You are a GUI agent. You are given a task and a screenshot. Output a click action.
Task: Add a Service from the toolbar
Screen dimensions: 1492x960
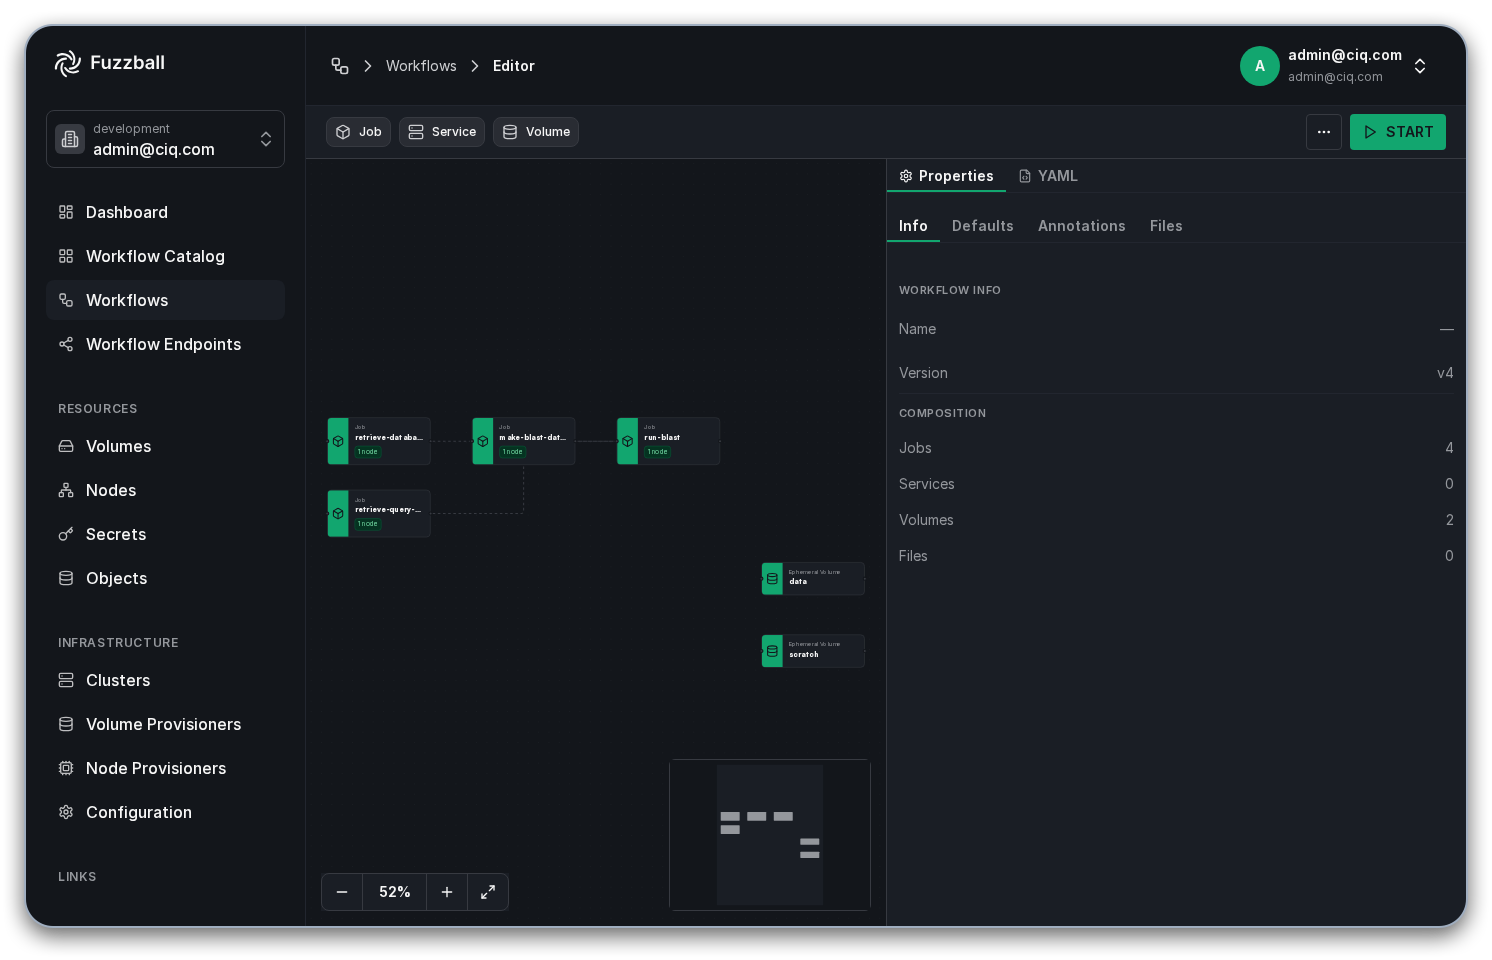(x=442, y=132)
